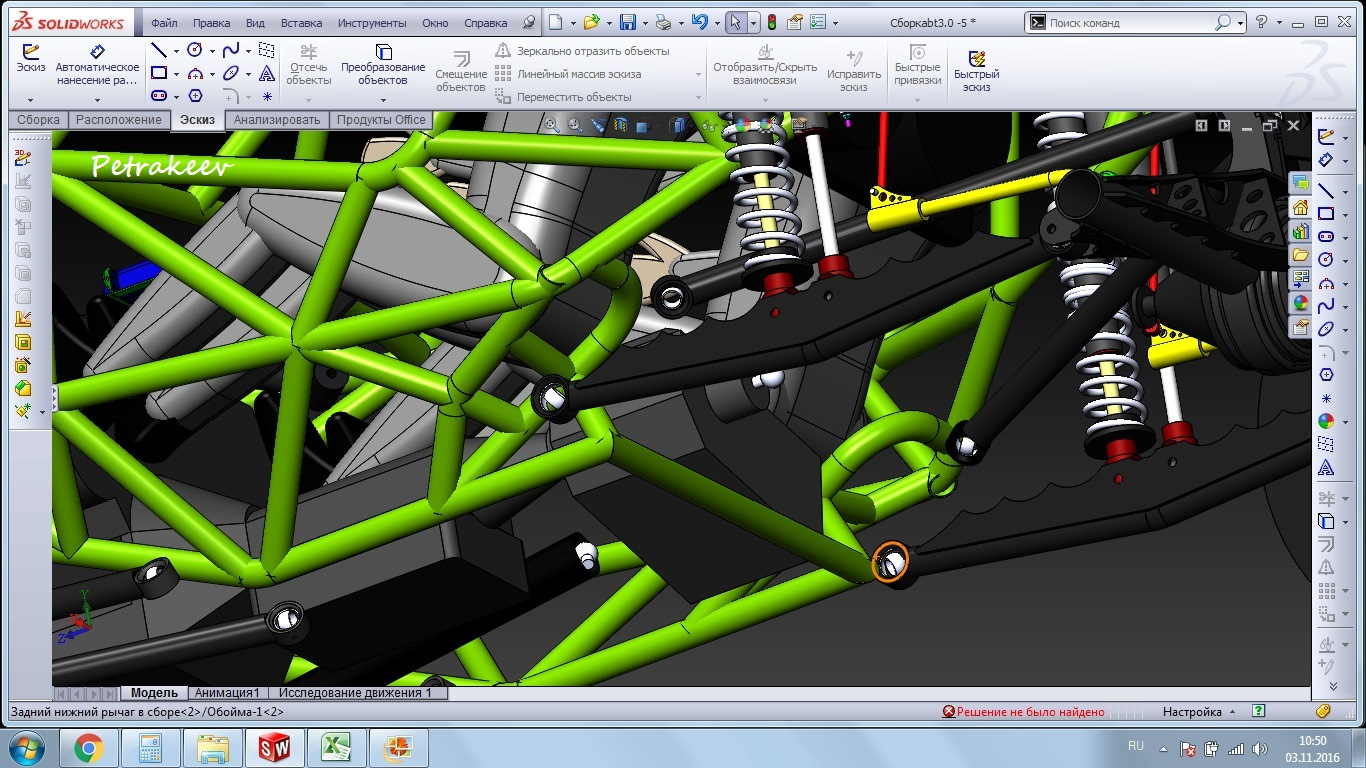Viewport: 1366px width, 768px height.
Task: Select the Line sketch tool in ribbon
Action: click(159, 50)
